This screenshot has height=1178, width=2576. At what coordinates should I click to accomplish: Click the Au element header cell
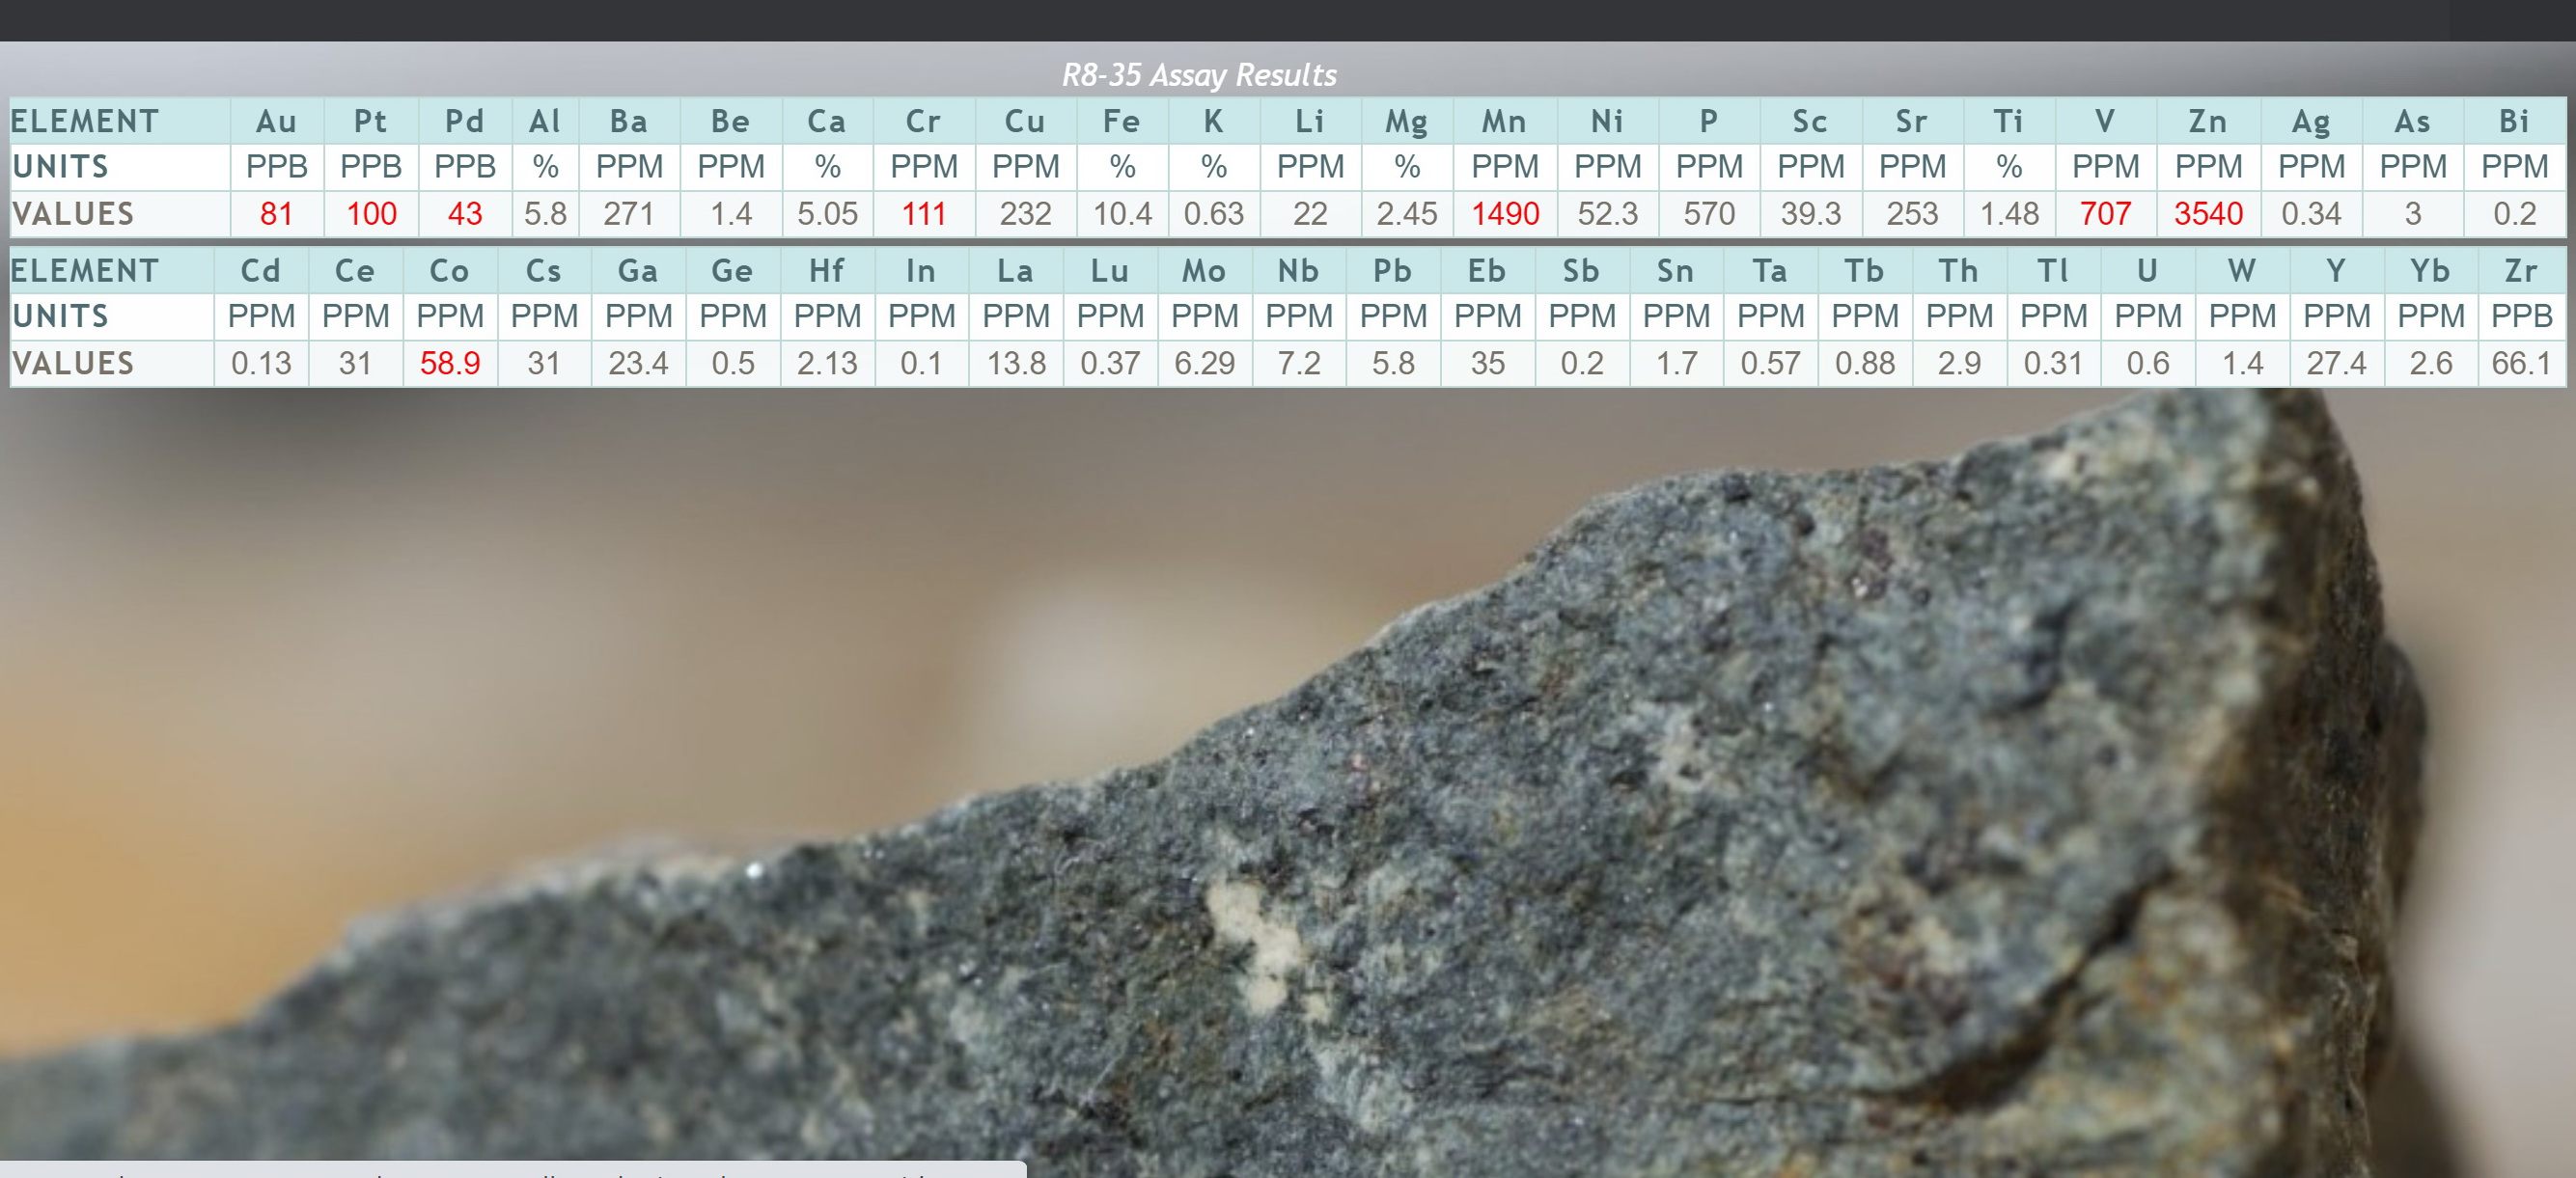coord(276,121)
